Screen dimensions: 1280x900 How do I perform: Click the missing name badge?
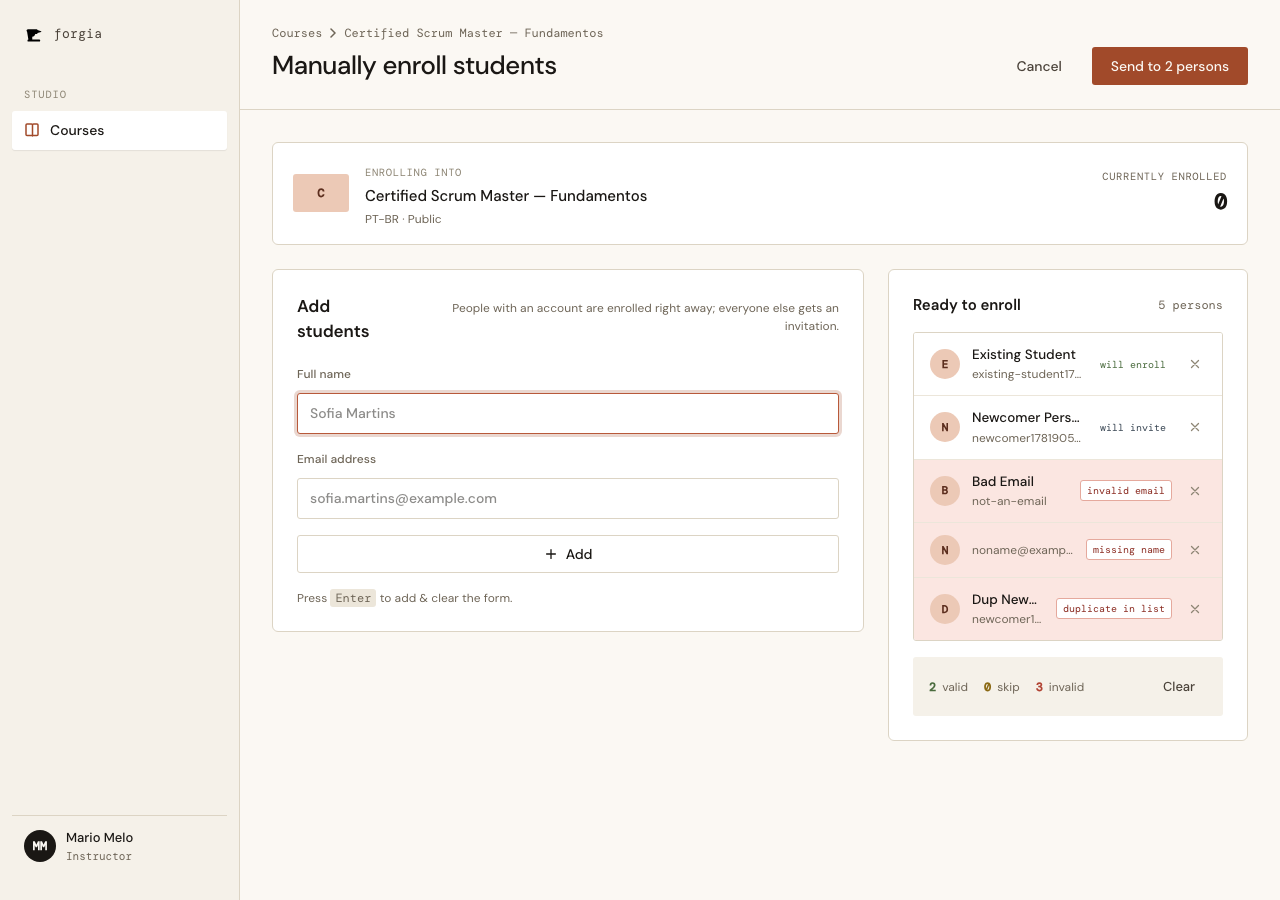[1129, 550]
